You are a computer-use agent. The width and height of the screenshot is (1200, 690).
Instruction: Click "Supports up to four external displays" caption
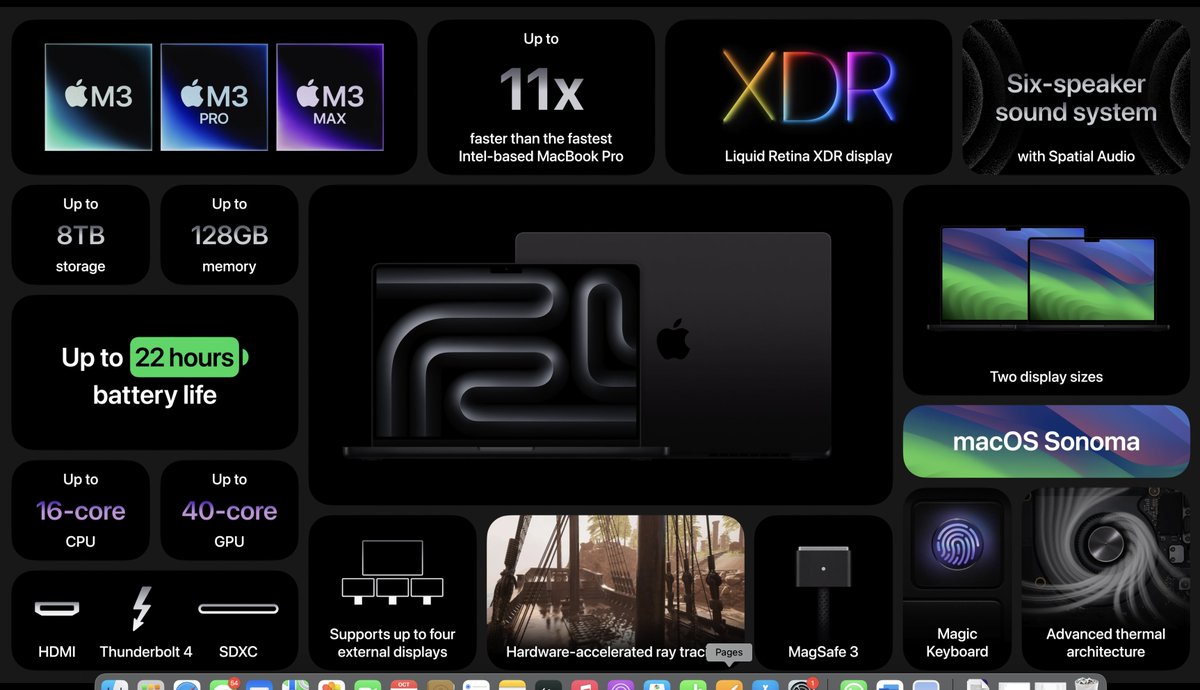pos(392,643)
